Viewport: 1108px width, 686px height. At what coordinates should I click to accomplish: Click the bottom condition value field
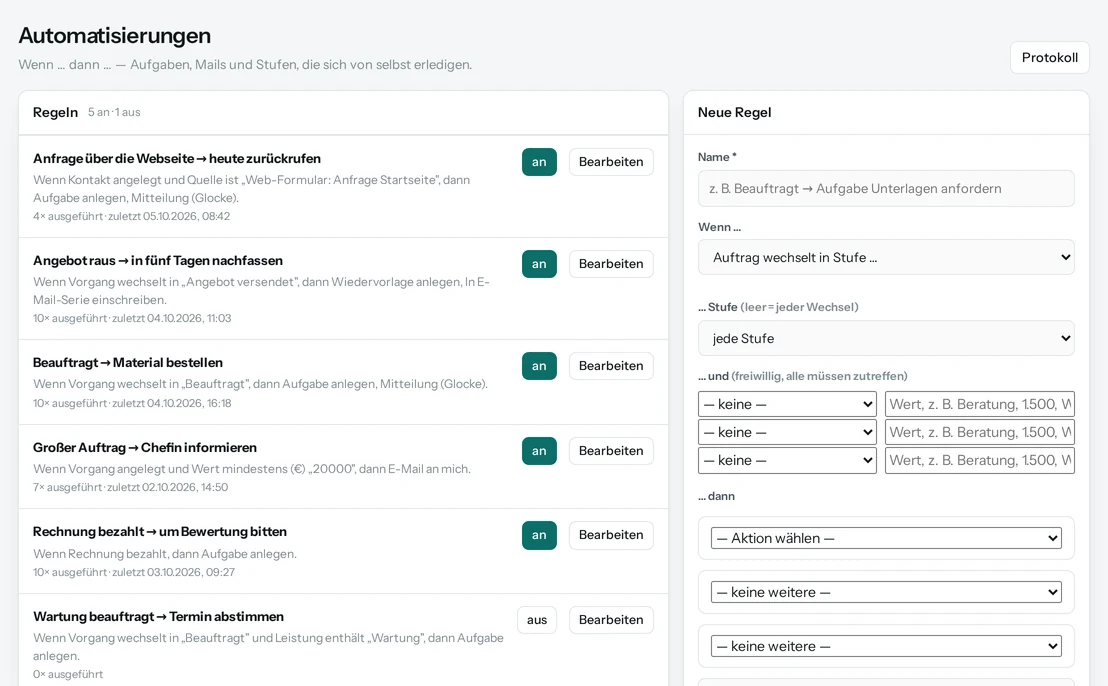point(979,461)
